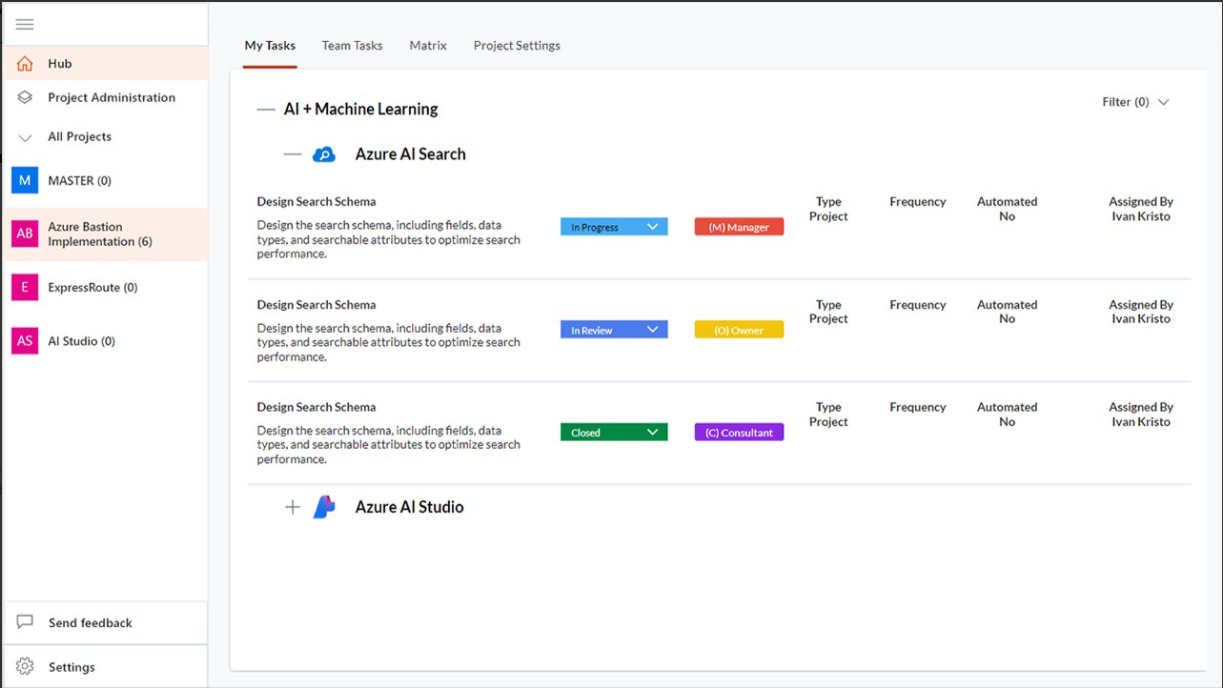
Task: Click Design Search Schema title of Closed task
Action: [x=316, y=407]
